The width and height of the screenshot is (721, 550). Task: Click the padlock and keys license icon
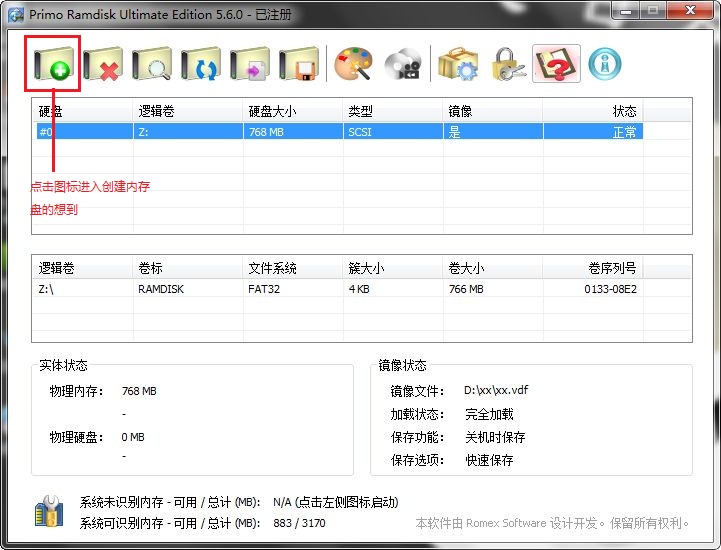coord(507,63)
